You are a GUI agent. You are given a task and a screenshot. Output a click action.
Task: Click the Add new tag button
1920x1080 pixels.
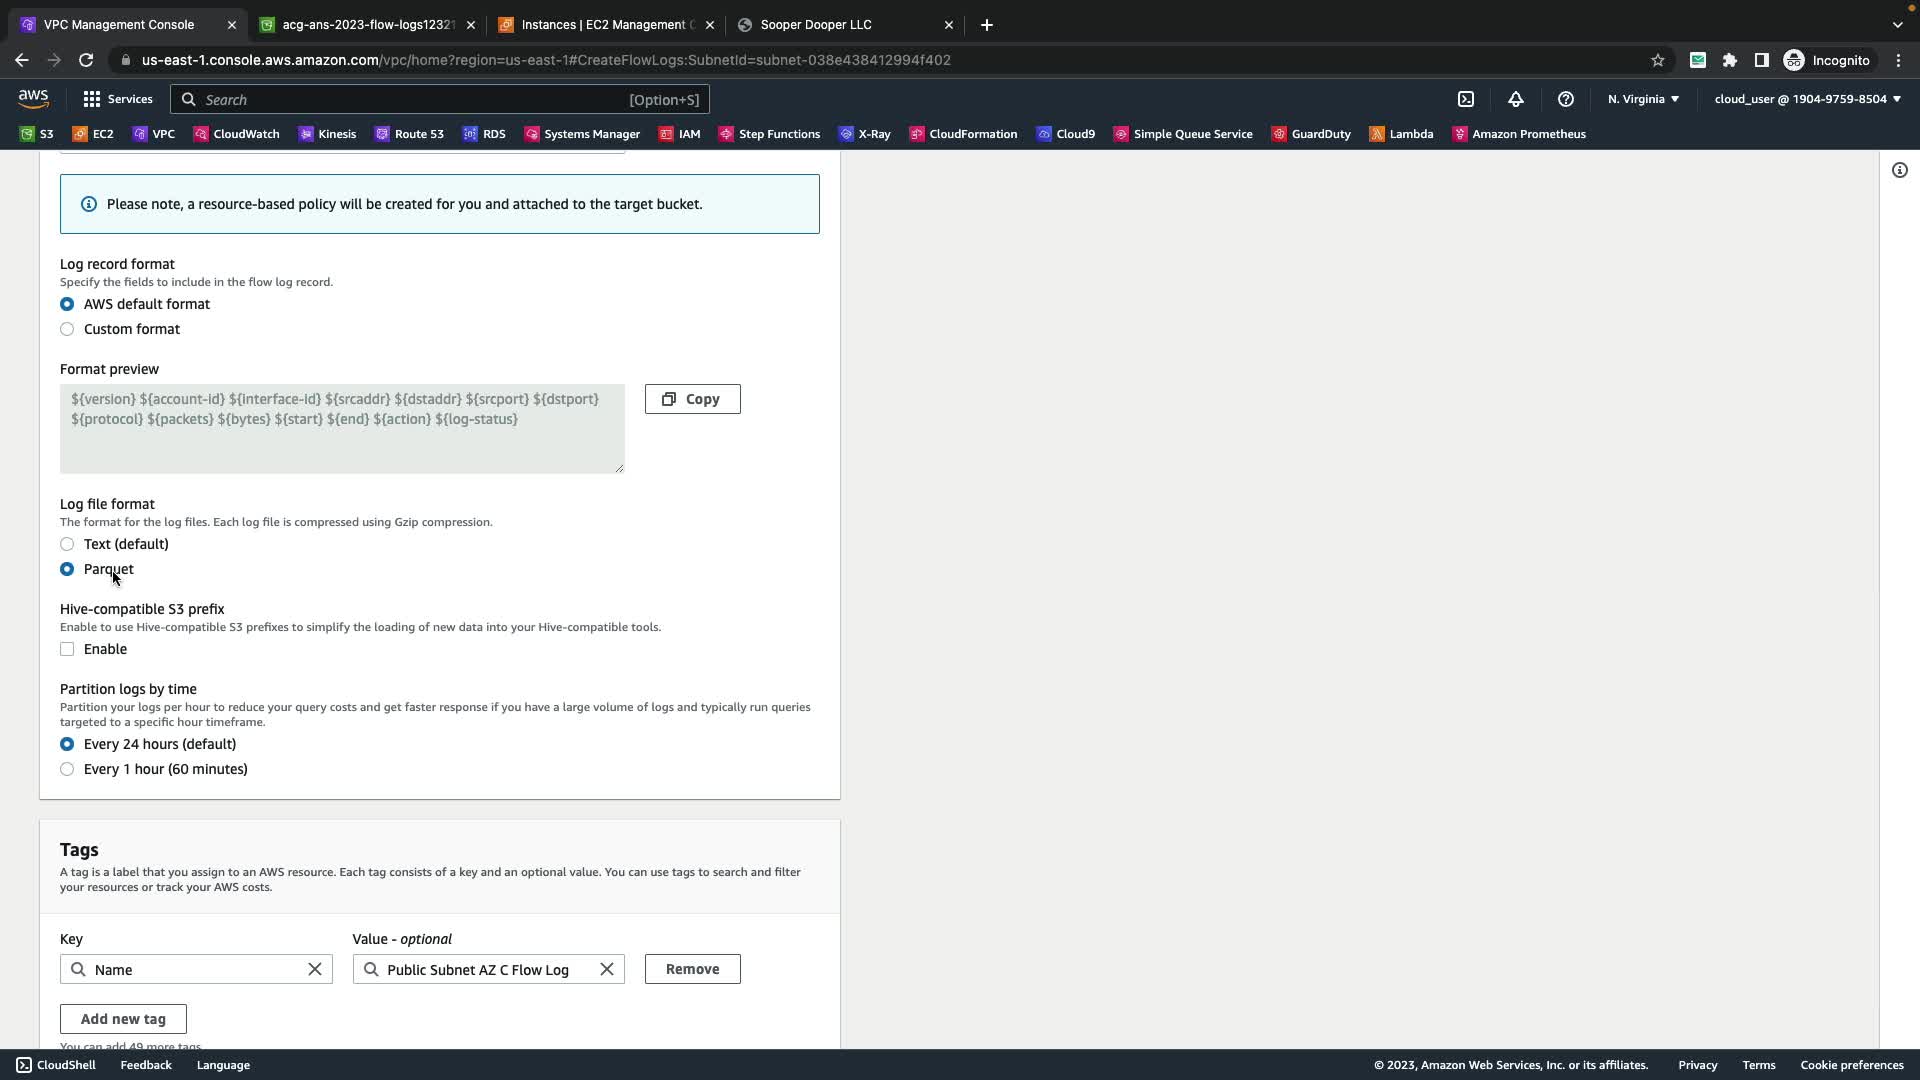(123, 1019)
